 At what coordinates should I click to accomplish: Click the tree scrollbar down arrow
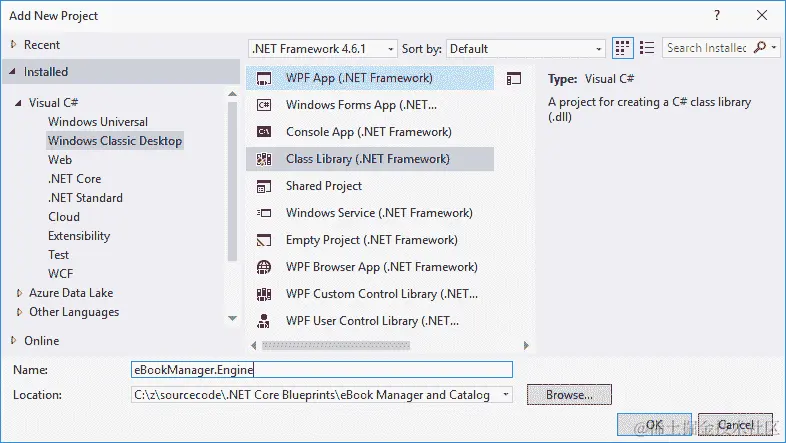232,318
